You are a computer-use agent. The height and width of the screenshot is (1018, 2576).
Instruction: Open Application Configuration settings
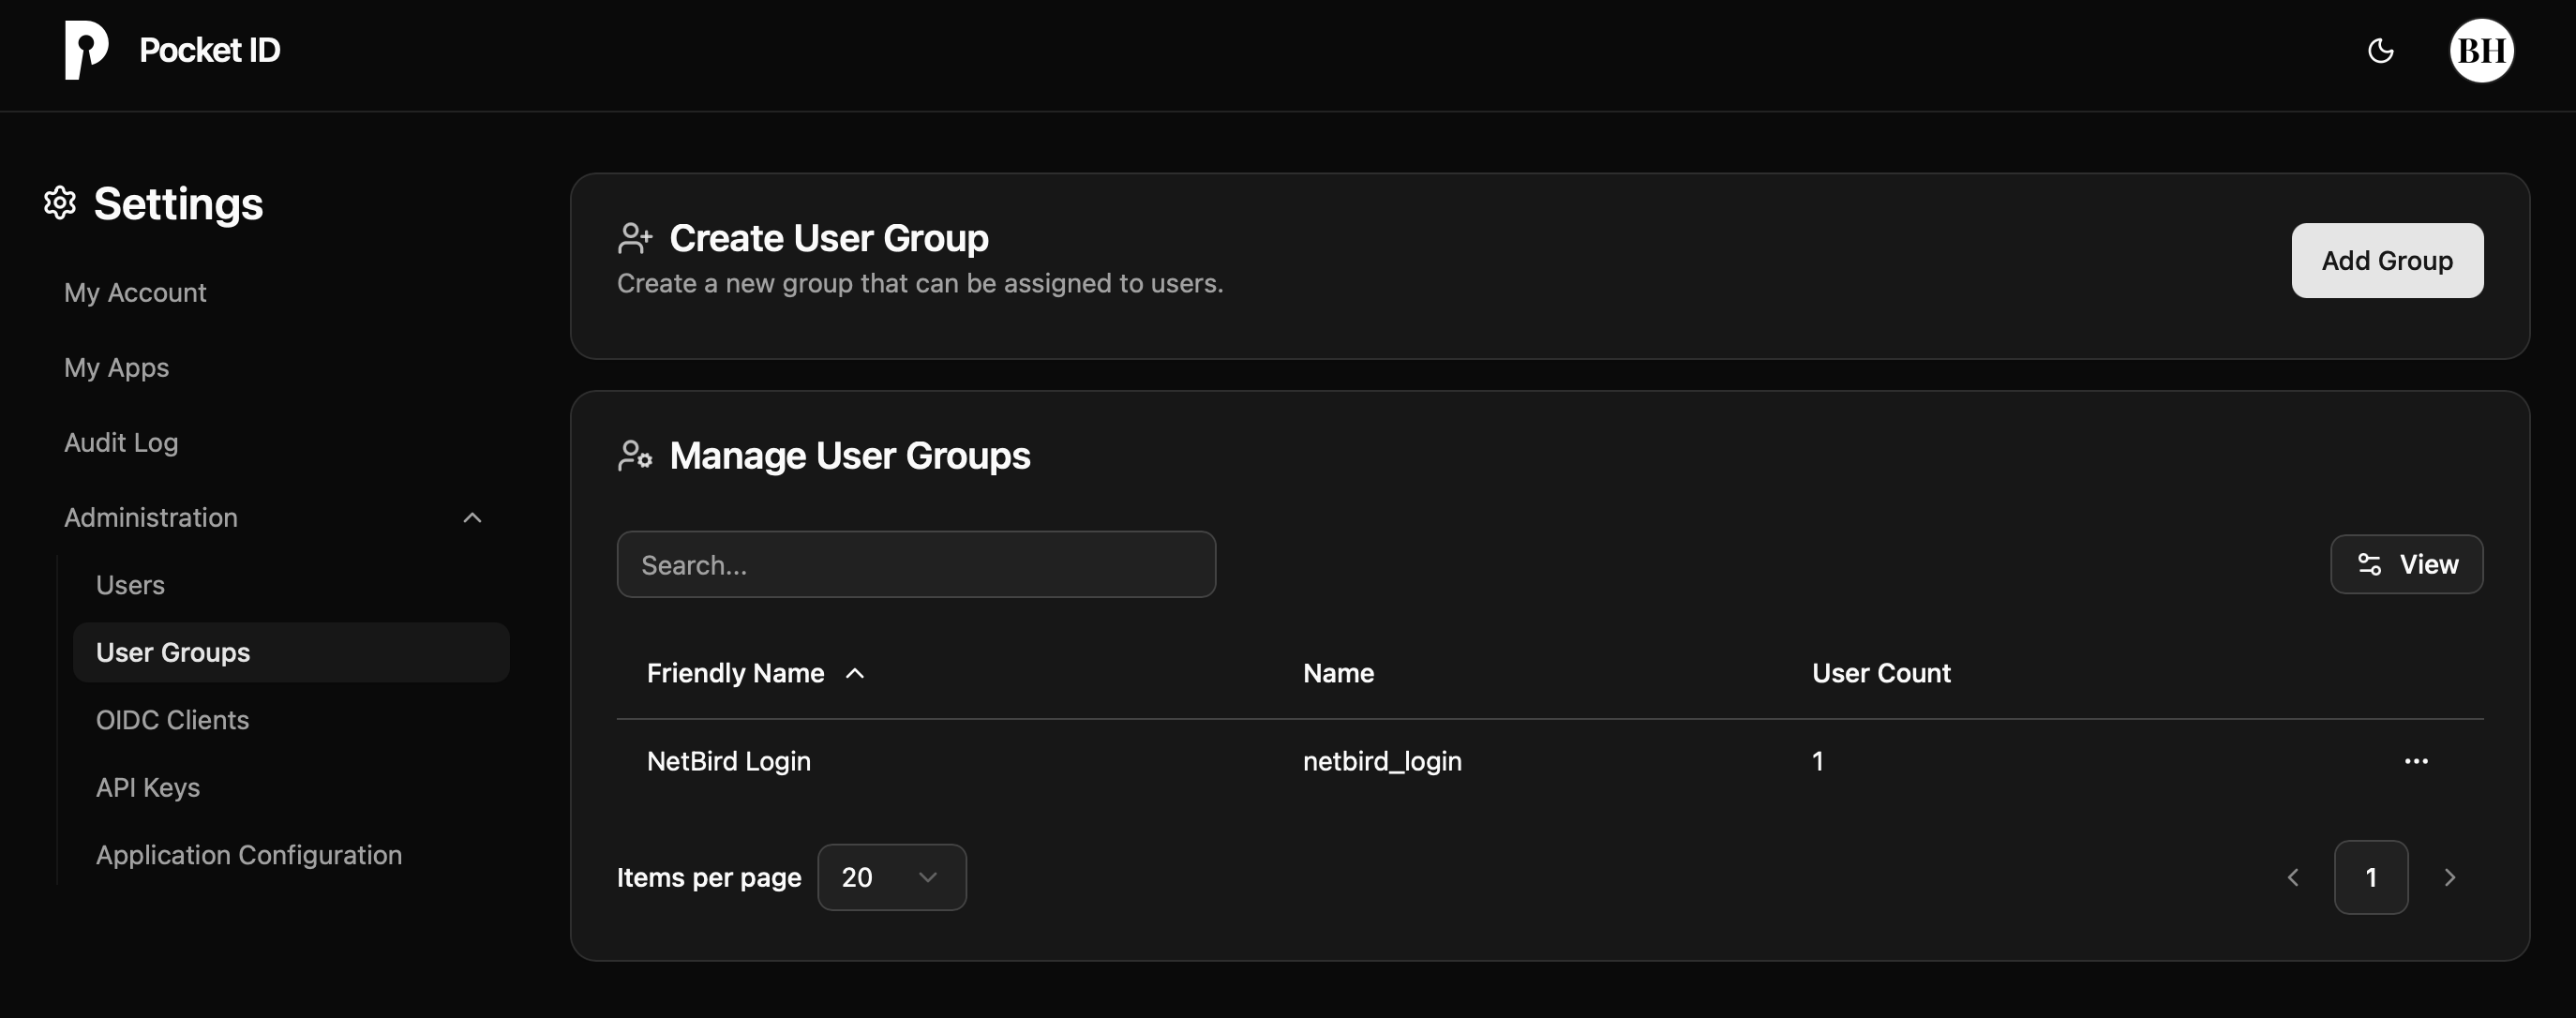tap(248, 855)
